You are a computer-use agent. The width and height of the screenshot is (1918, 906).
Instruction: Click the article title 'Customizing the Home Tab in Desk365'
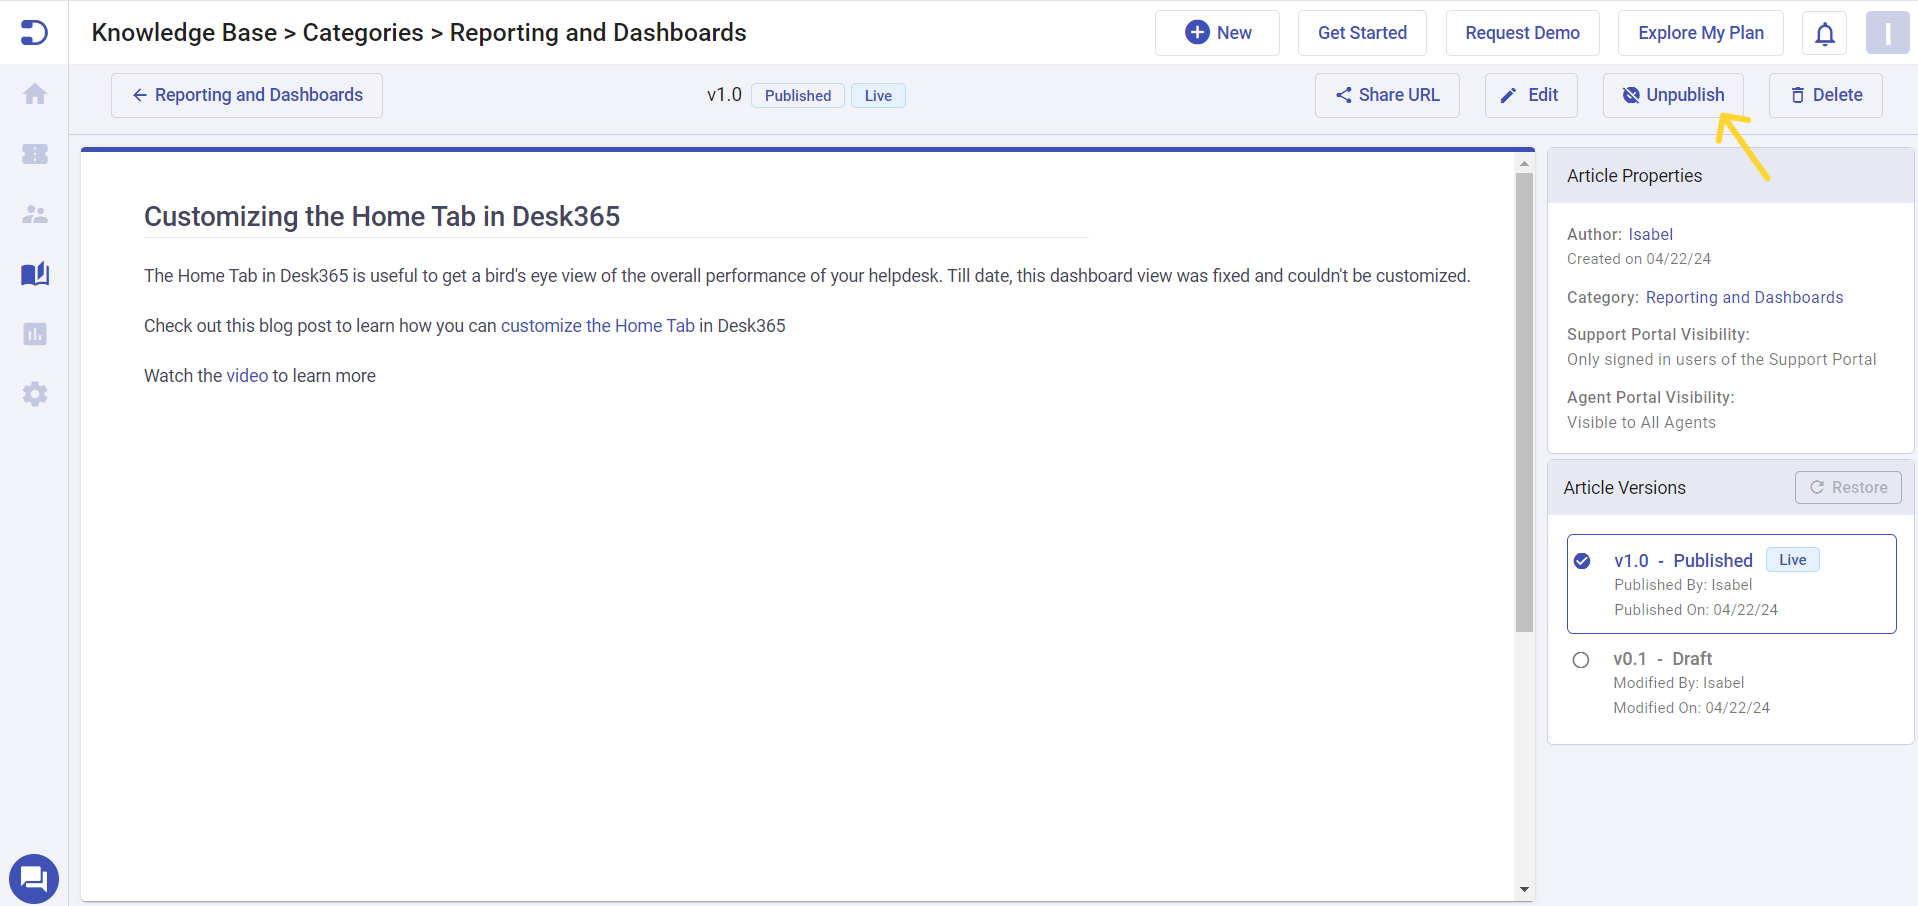(x=382, y=216)
